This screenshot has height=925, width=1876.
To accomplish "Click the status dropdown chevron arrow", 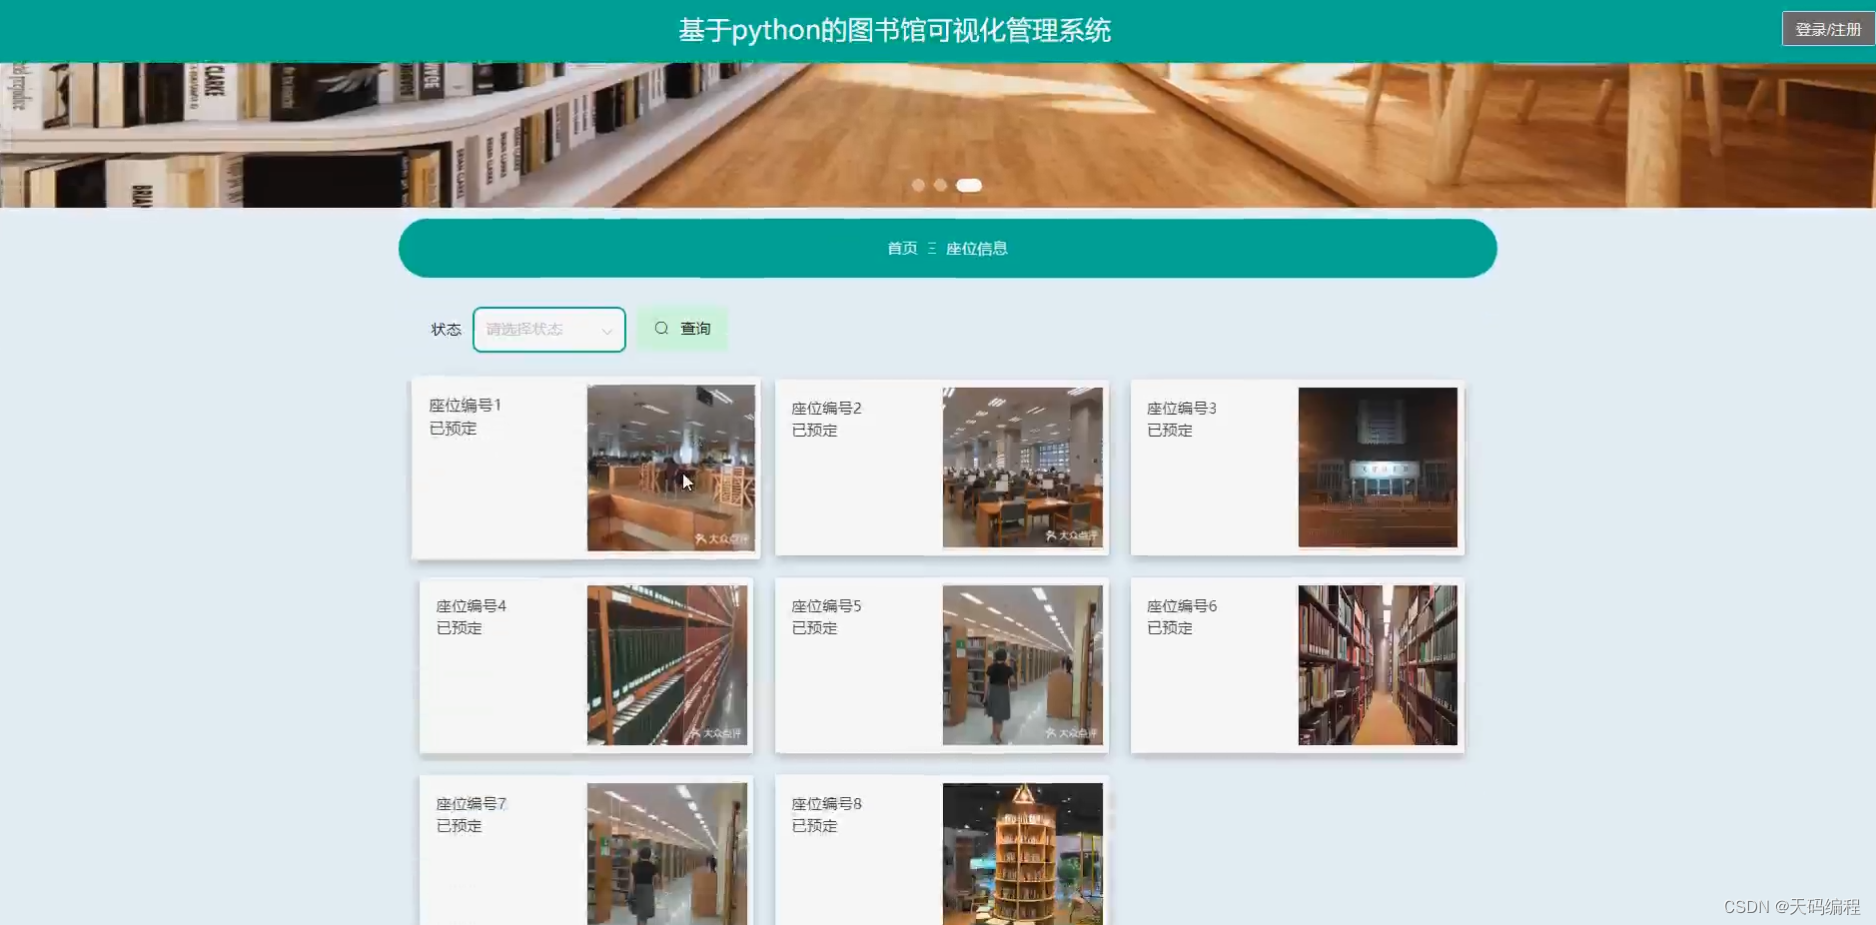I will point(607,331).
